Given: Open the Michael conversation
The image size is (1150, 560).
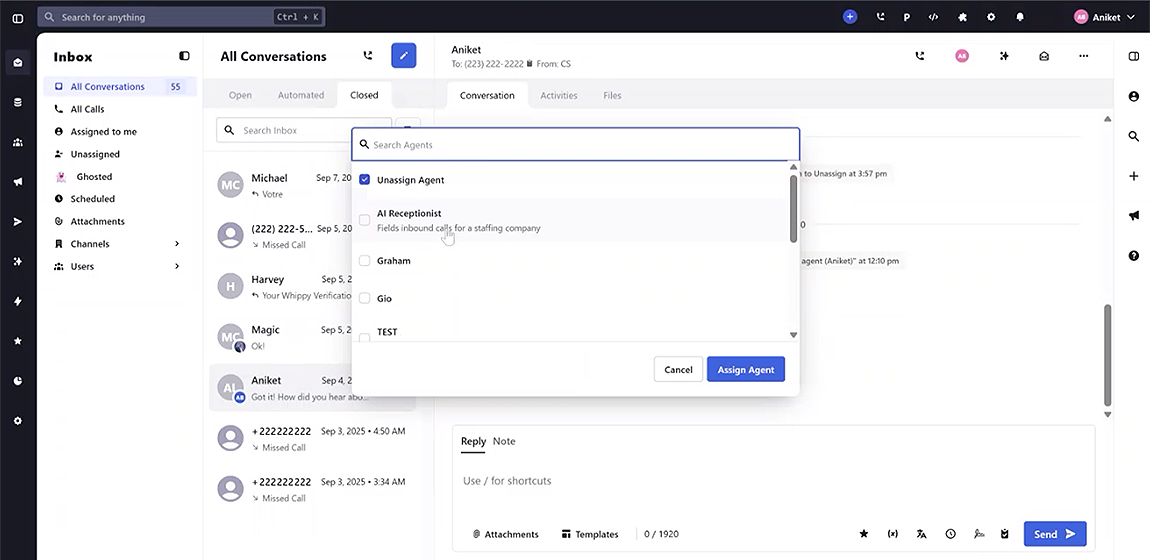Looking at the screenshot, I should [312, 185].
